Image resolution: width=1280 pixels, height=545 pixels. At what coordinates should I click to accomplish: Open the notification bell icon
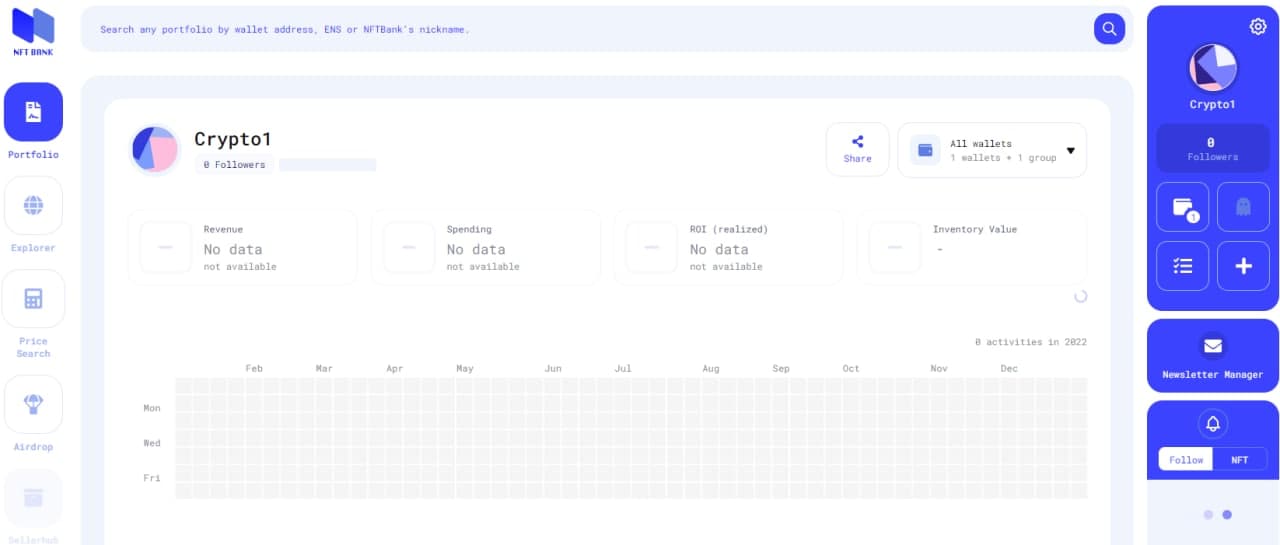coord(1213,424)
